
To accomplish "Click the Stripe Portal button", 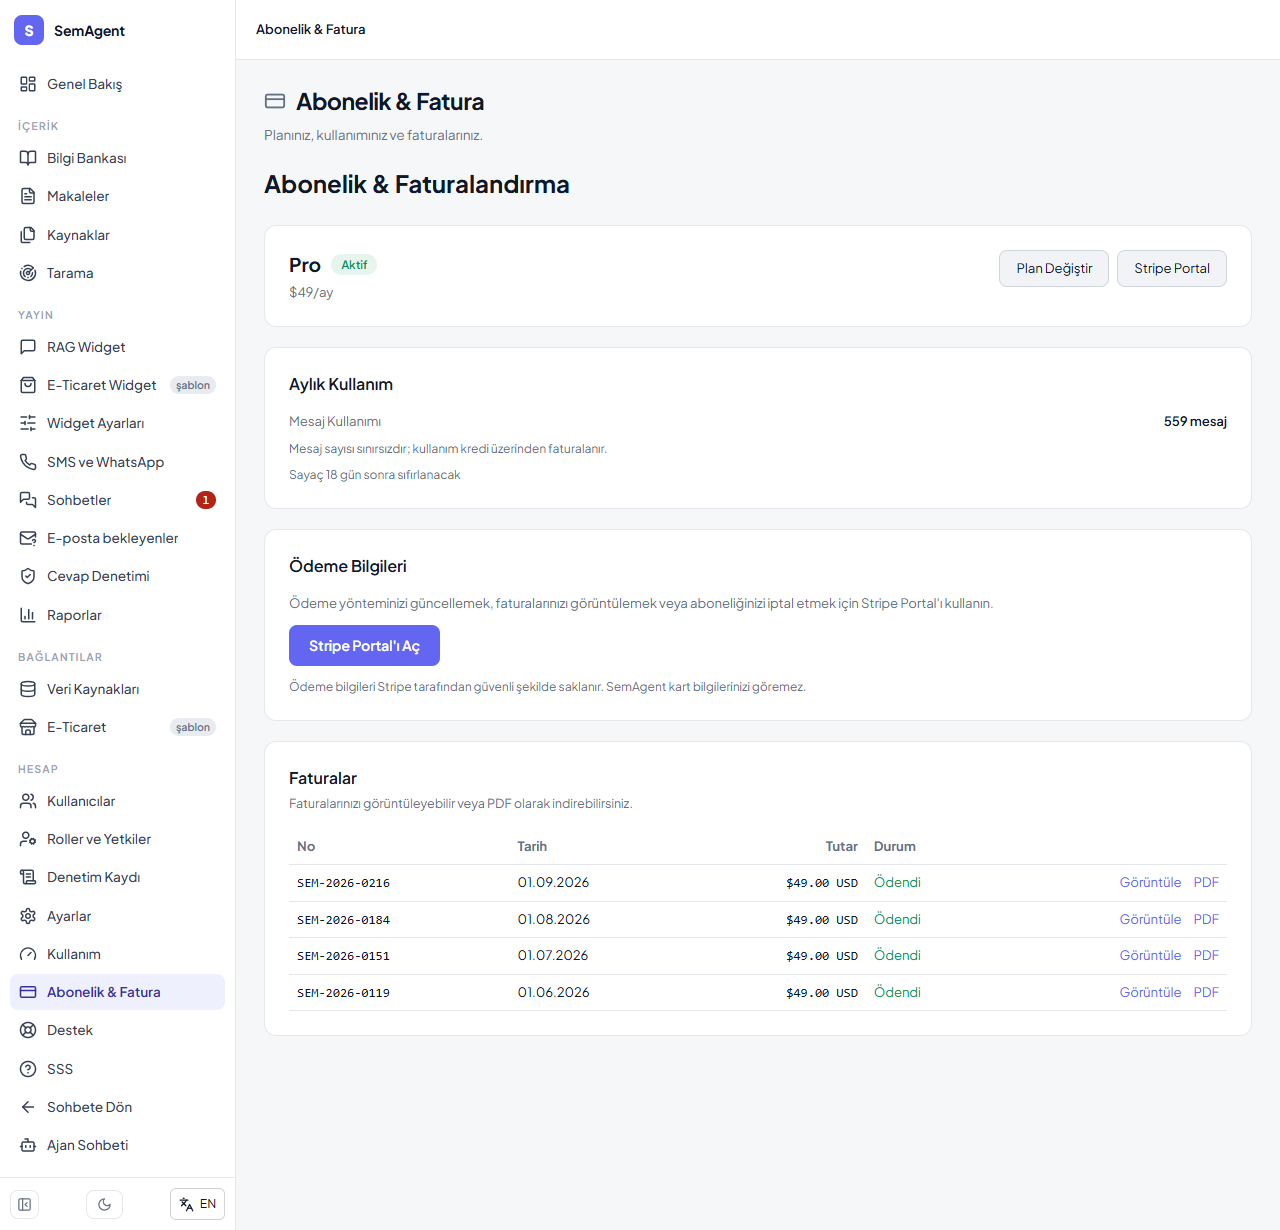I will tap(1172, 268).
